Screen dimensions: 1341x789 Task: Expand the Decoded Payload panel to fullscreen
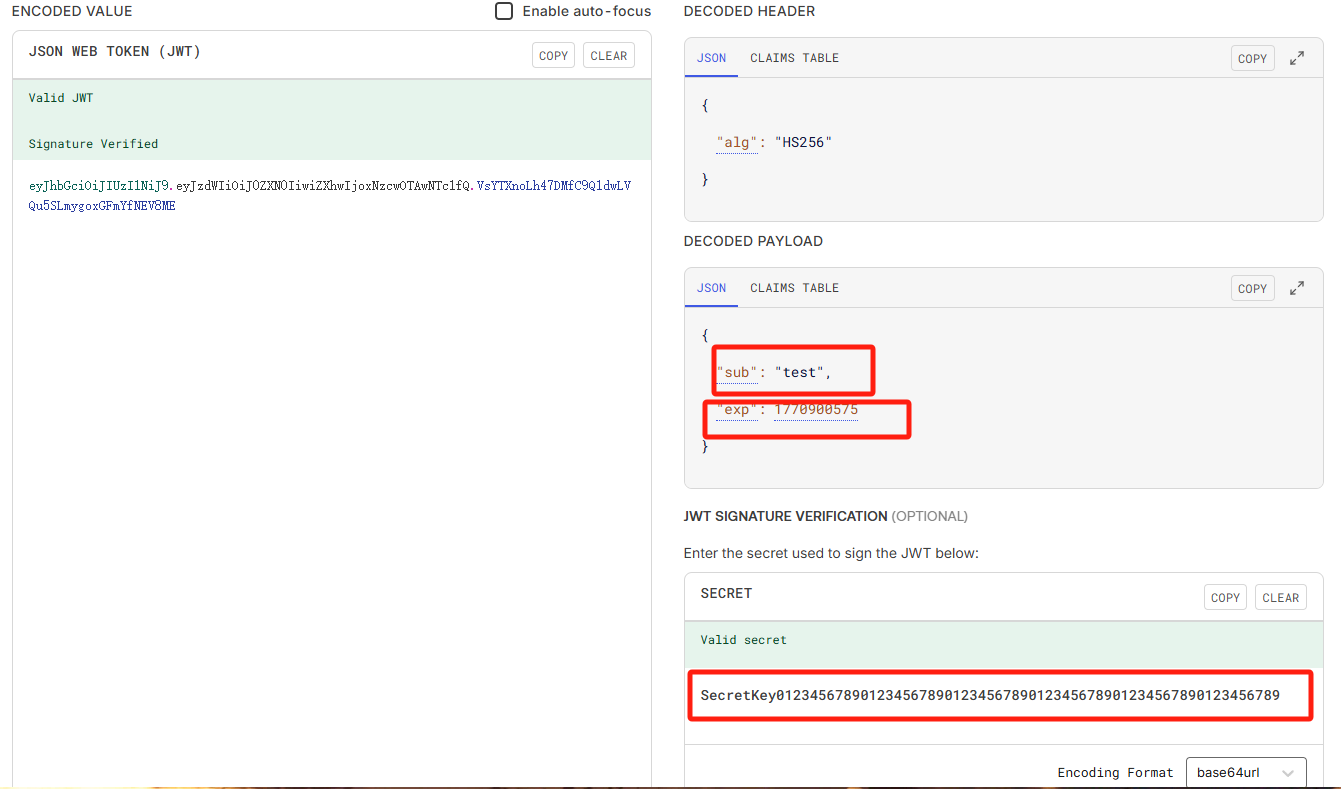[x=1297, y=288]
